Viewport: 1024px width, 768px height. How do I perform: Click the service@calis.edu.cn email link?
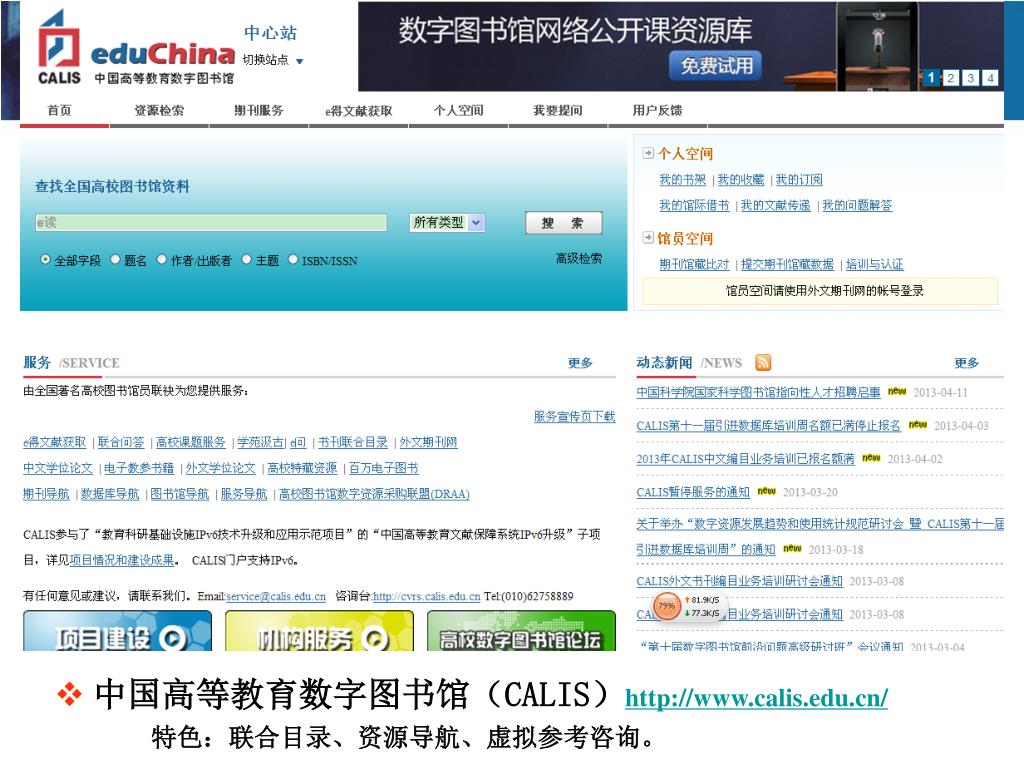[276, 596]
